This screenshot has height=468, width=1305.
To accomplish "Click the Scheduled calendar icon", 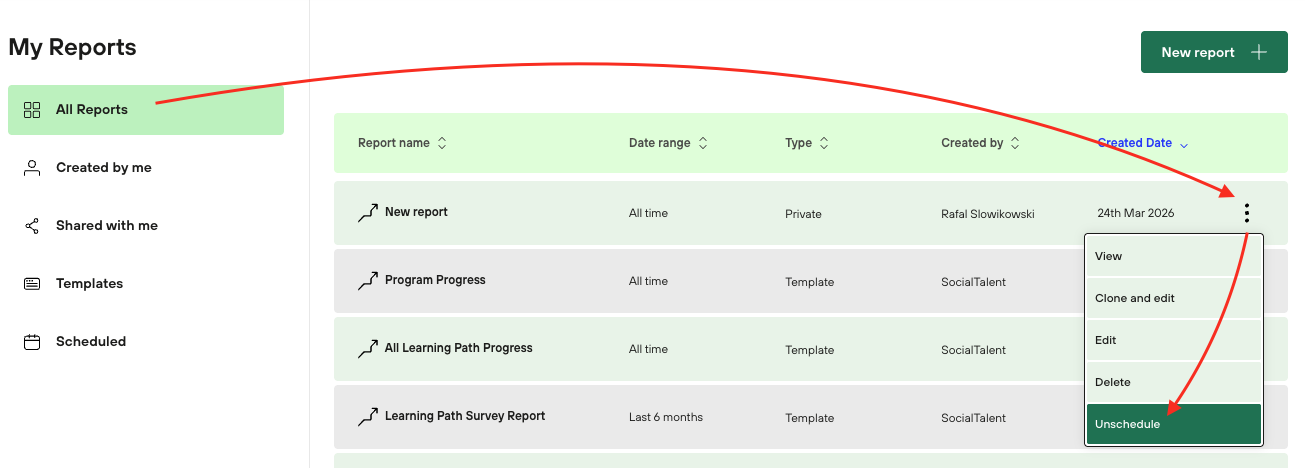I will (x=32, y=342).
